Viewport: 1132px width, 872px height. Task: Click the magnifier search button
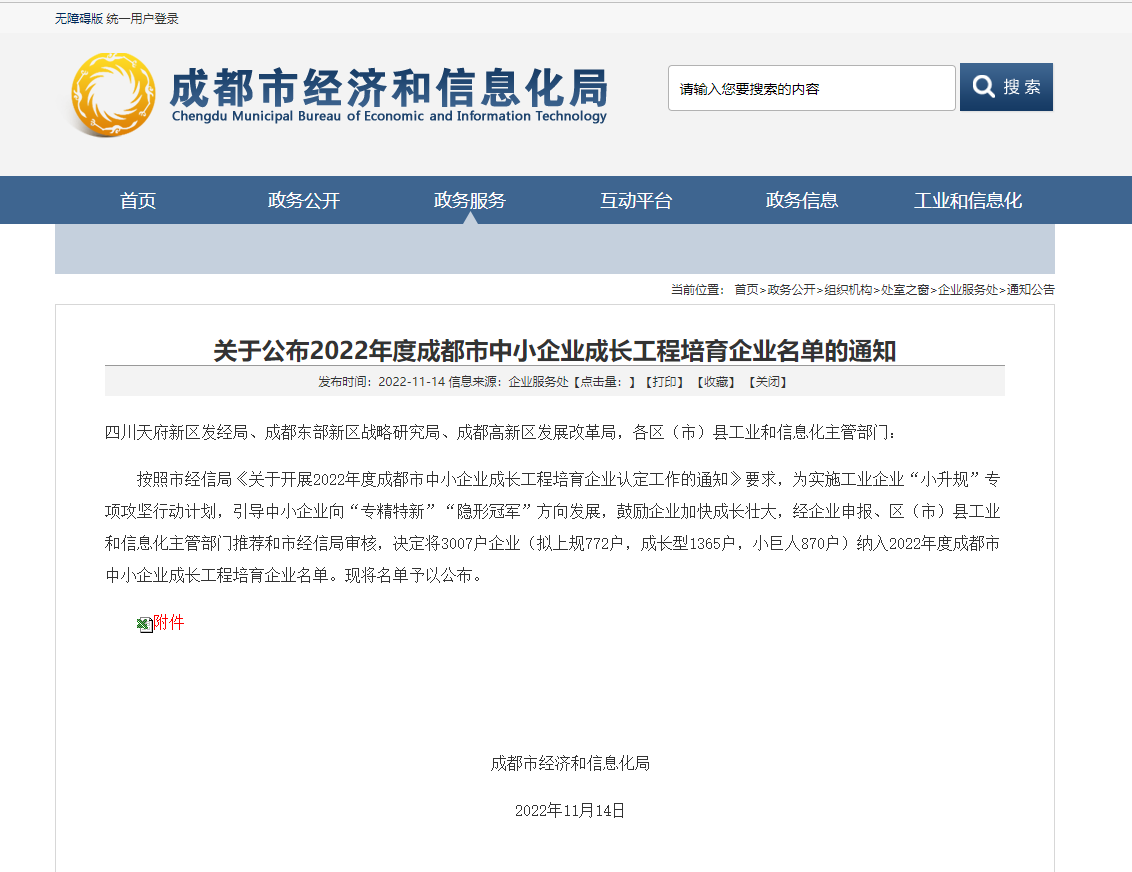coord(1006,87)
